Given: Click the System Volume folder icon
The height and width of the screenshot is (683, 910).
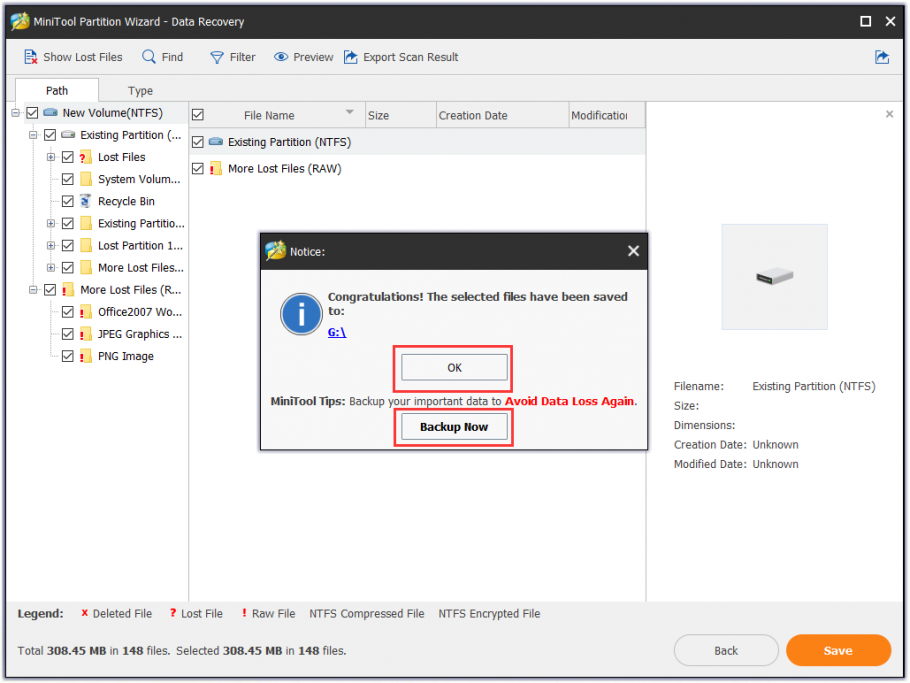Looking at the screenshot, I should coord(86,179).
